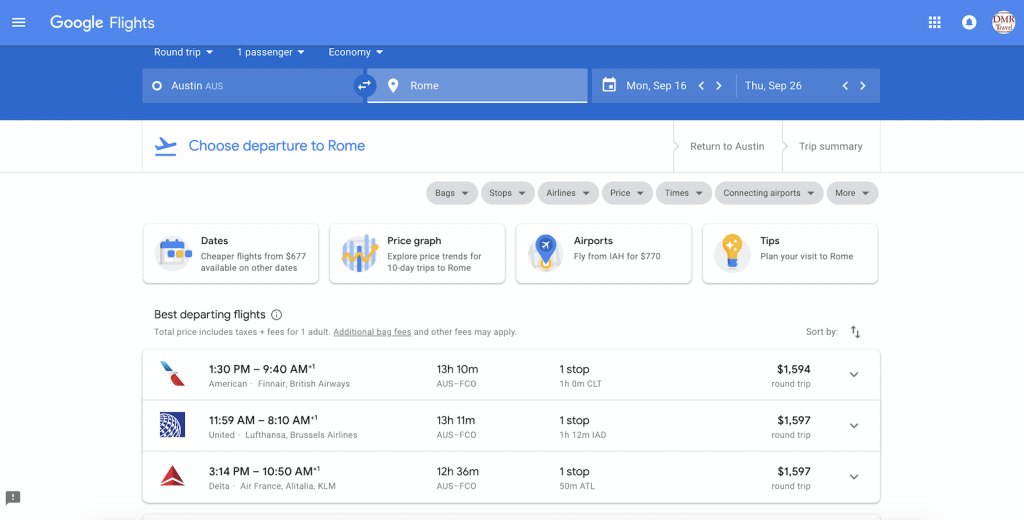Select the Return to Austin step
This screenshot has width=1024, height=520.
727,146
